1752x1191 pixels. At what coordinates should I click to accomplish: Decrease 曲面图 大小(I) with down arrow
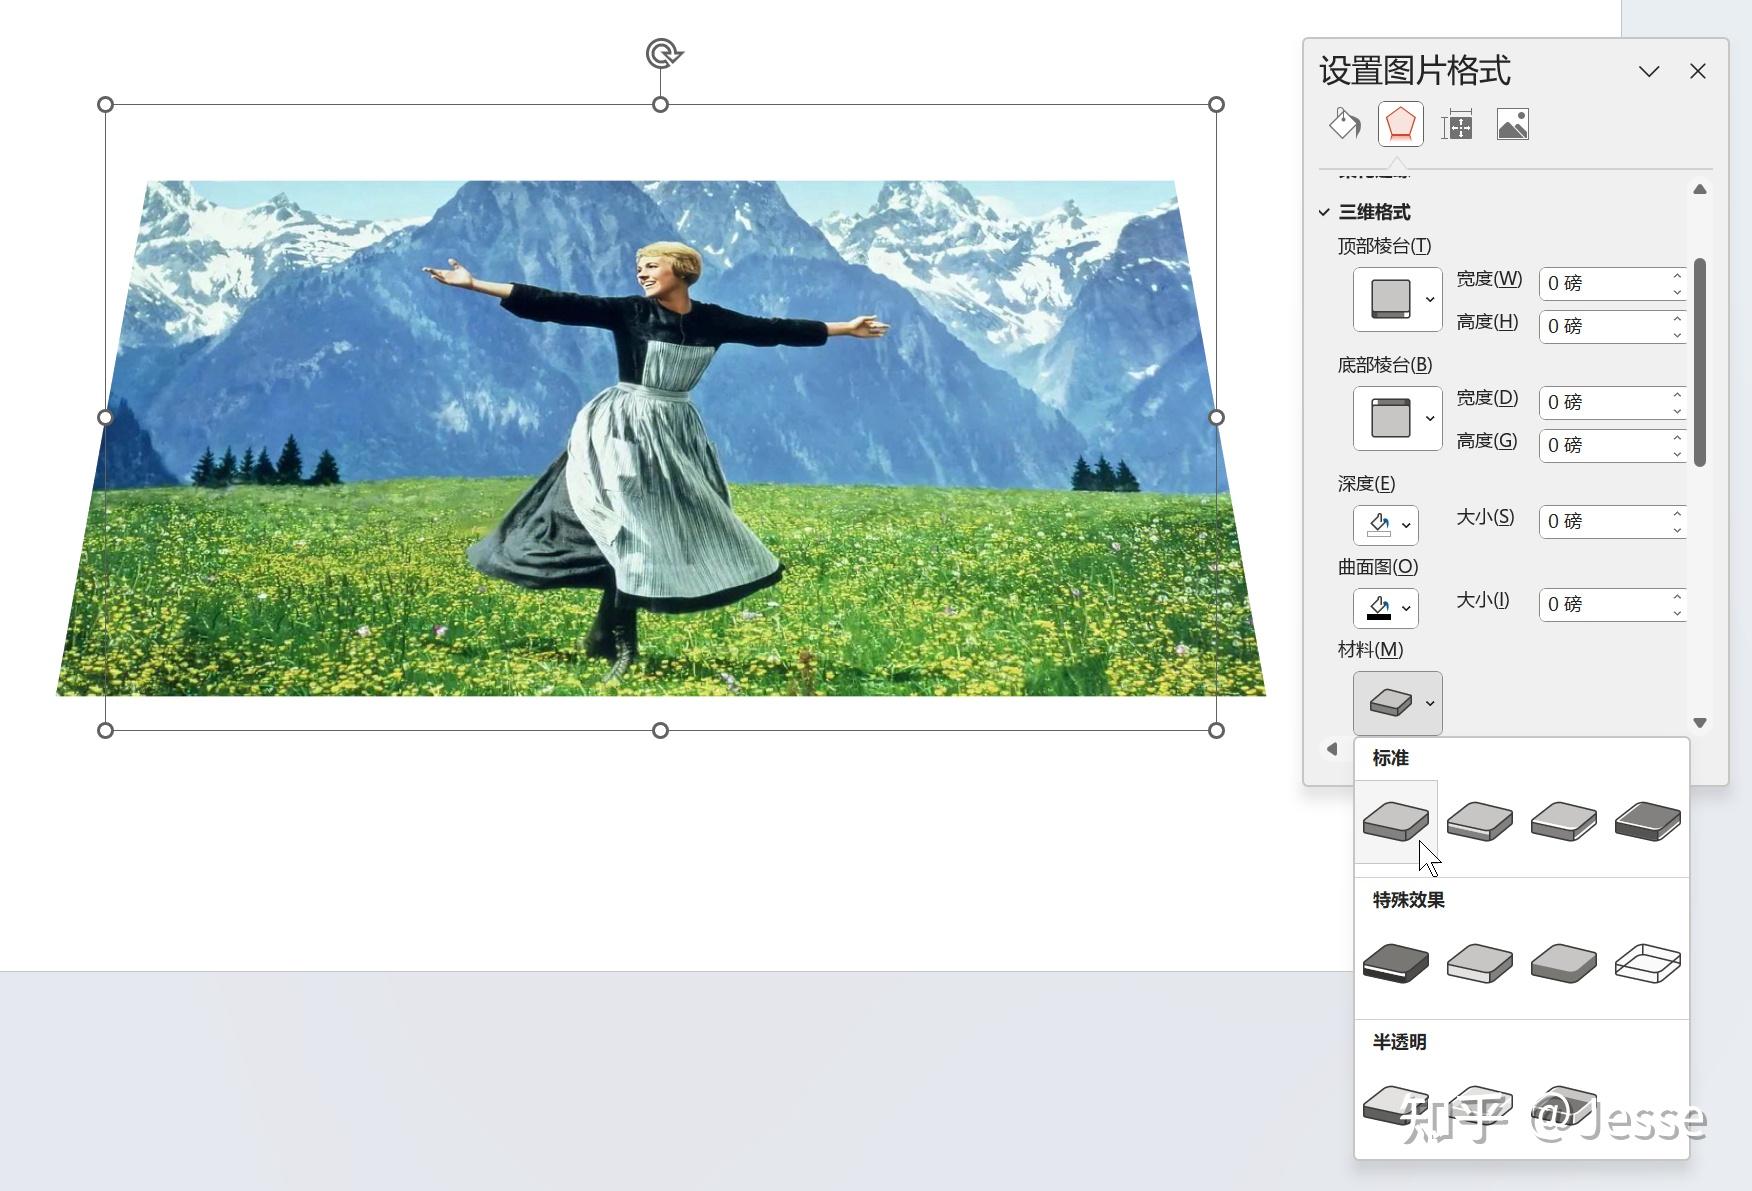click(x=1677, y=613)
